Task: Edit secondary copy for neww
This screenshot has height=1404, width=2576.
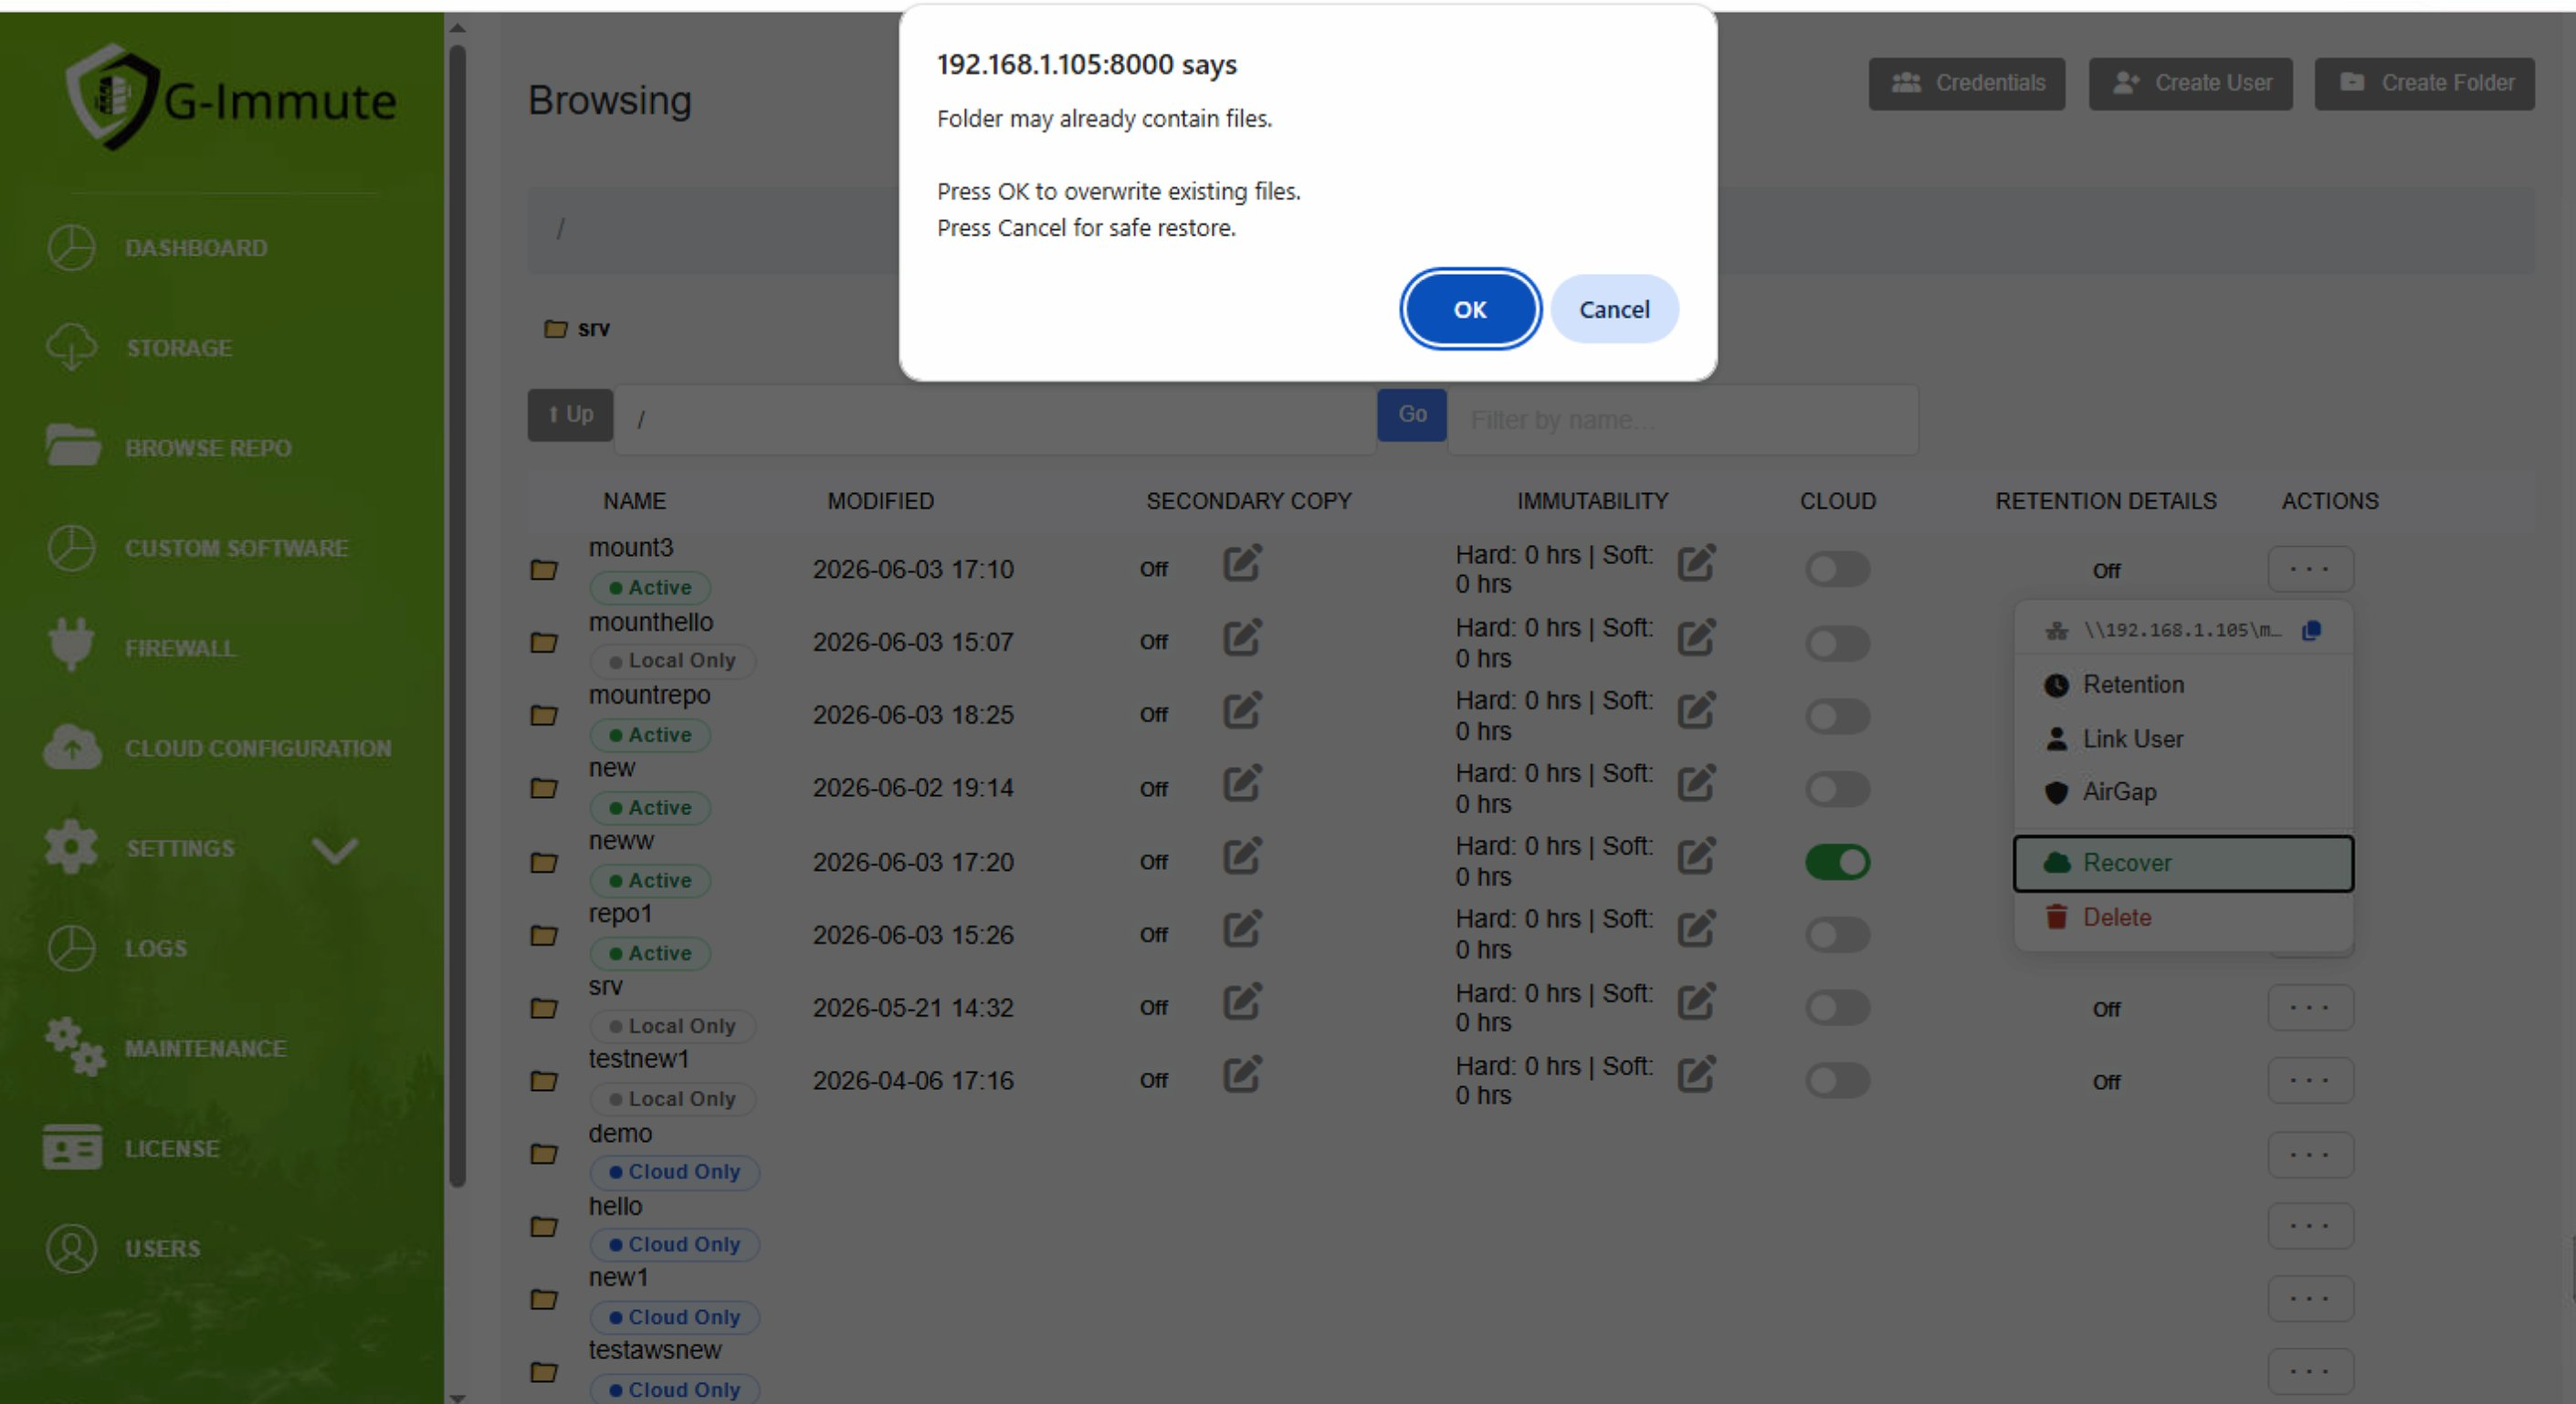Action: pos(1242,856)
